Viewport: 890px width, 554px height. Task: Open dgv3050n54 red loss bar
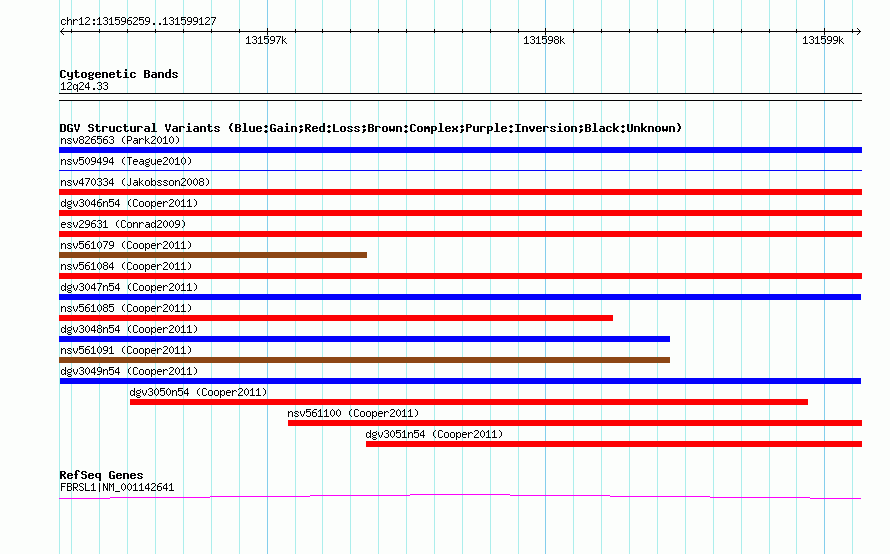pyautogui.click(x=469, y=402)
